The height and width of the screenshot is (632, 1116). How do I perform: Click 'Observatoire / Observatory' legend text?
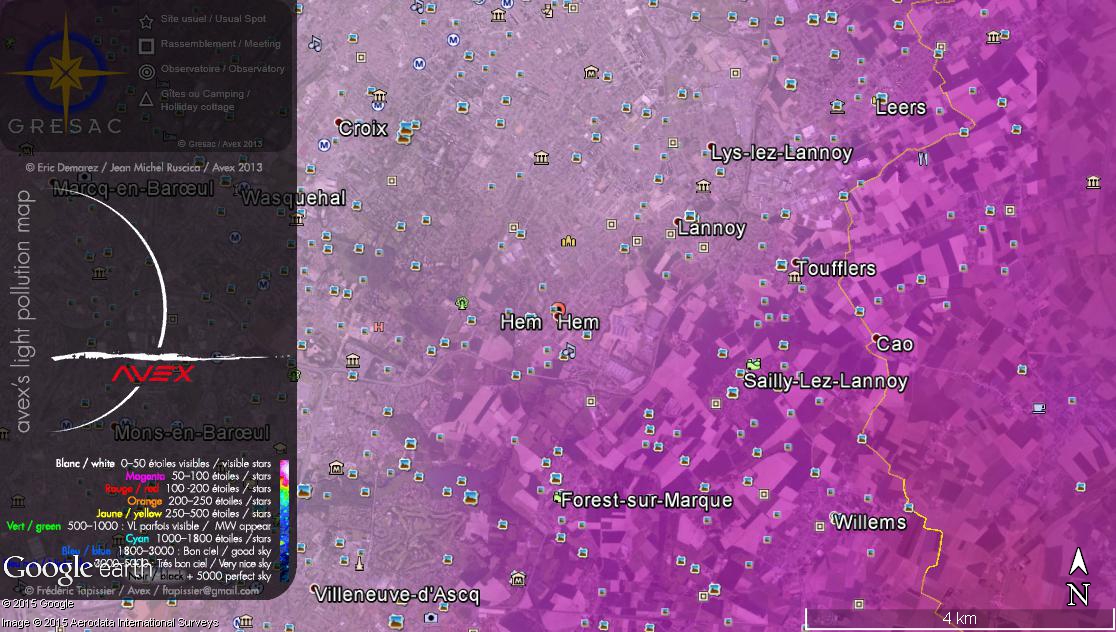(223, 69)
